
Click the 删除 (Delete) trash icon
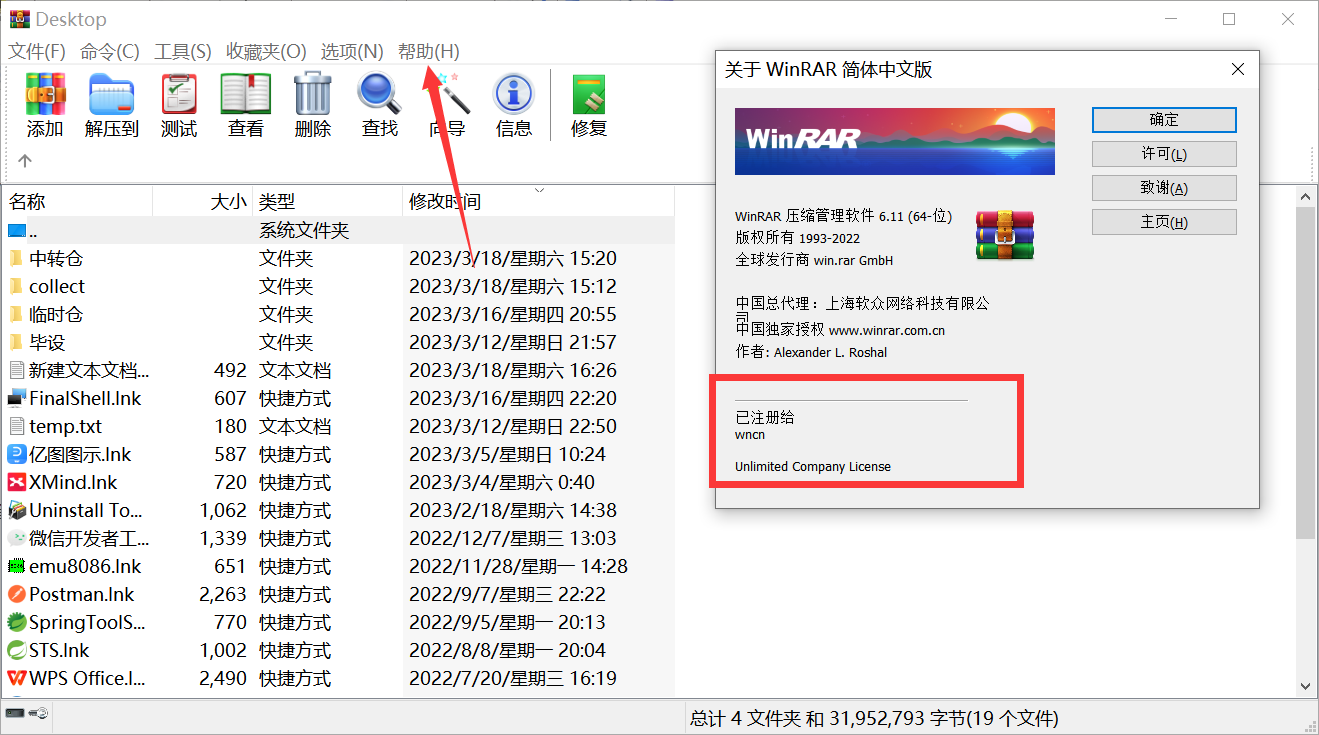tap(313, 94)
